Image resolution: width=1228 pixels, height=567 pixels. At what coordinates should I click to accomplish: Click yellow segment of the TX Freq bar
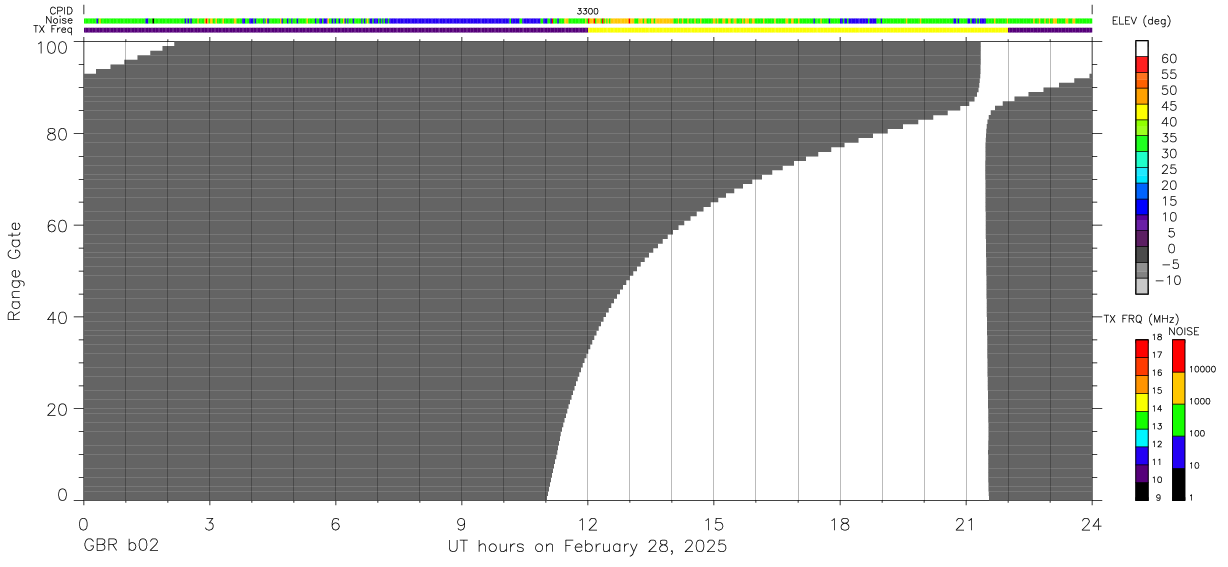(x=798, y=30)
